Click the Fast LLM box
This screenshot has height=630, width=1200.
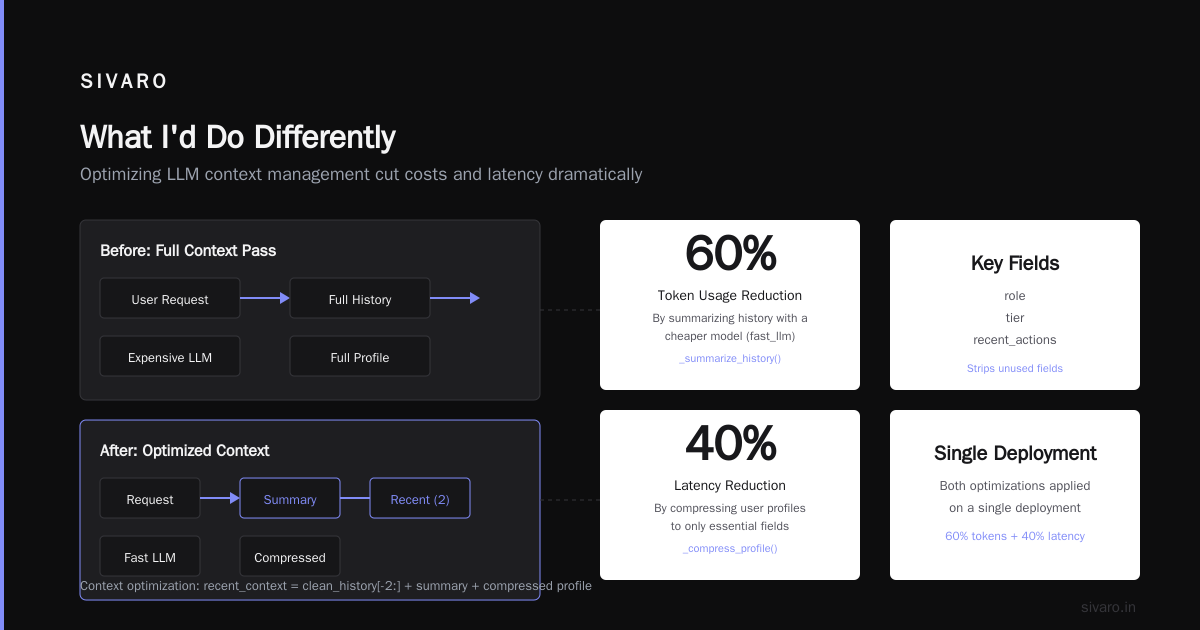click(x=150, y=556)
